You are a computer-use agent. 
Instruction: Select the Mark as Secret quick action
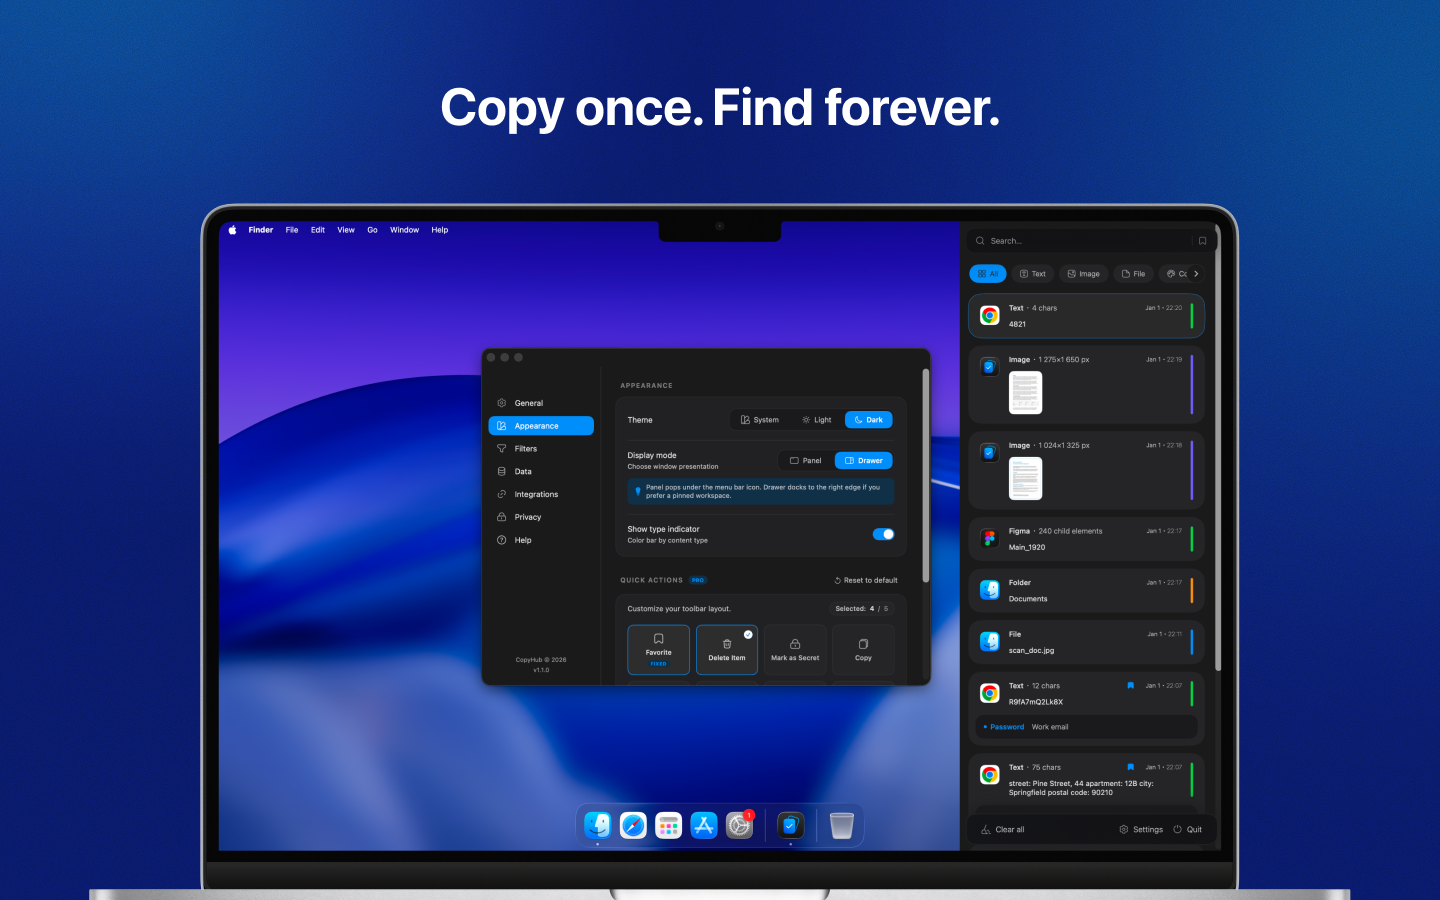pyautogui.click(x=795, y=649)
